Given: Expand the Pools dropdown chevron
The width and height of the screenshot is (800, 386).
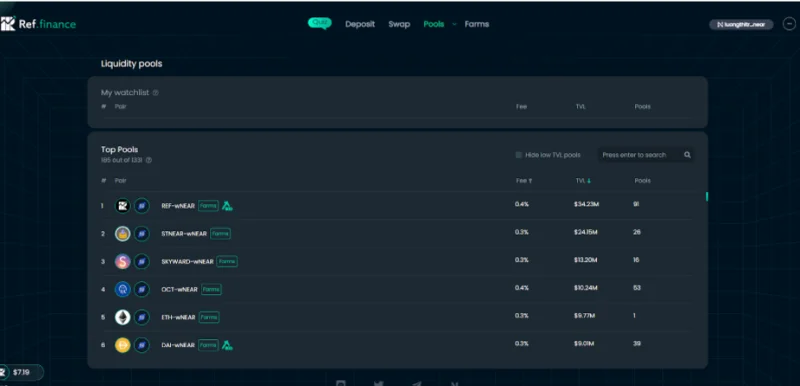Looking at the screenshot, I should pos(454,24).
